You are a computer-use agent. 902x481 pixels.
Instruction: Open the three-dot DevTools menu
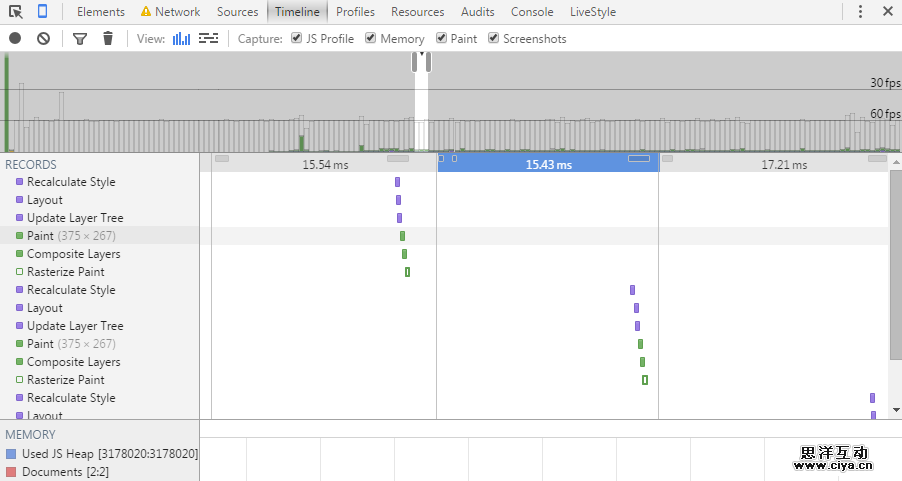click(x=861, y=12)
